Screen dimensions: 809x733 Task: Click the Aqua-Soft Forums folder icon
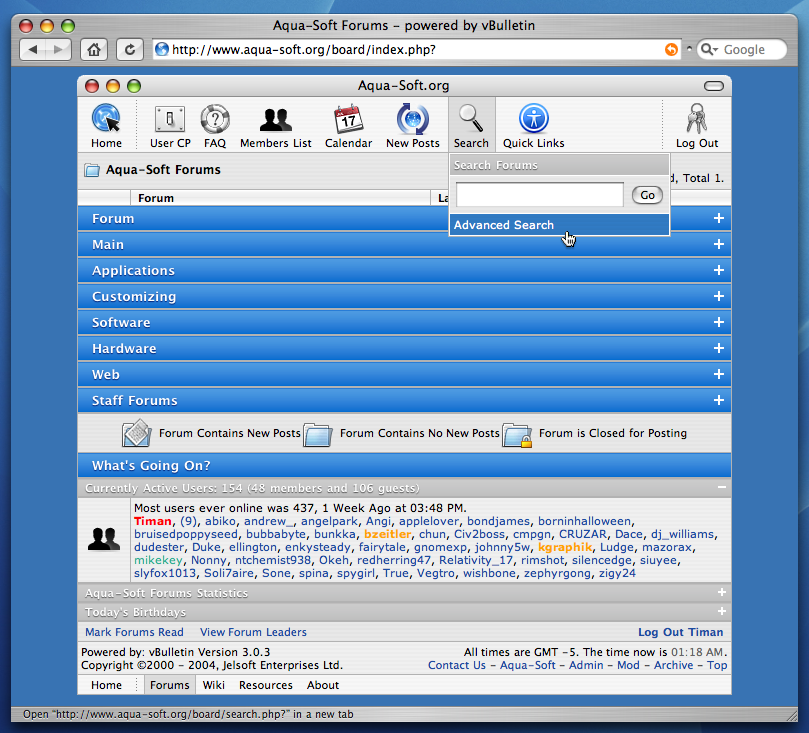click(x=92, y=170)
